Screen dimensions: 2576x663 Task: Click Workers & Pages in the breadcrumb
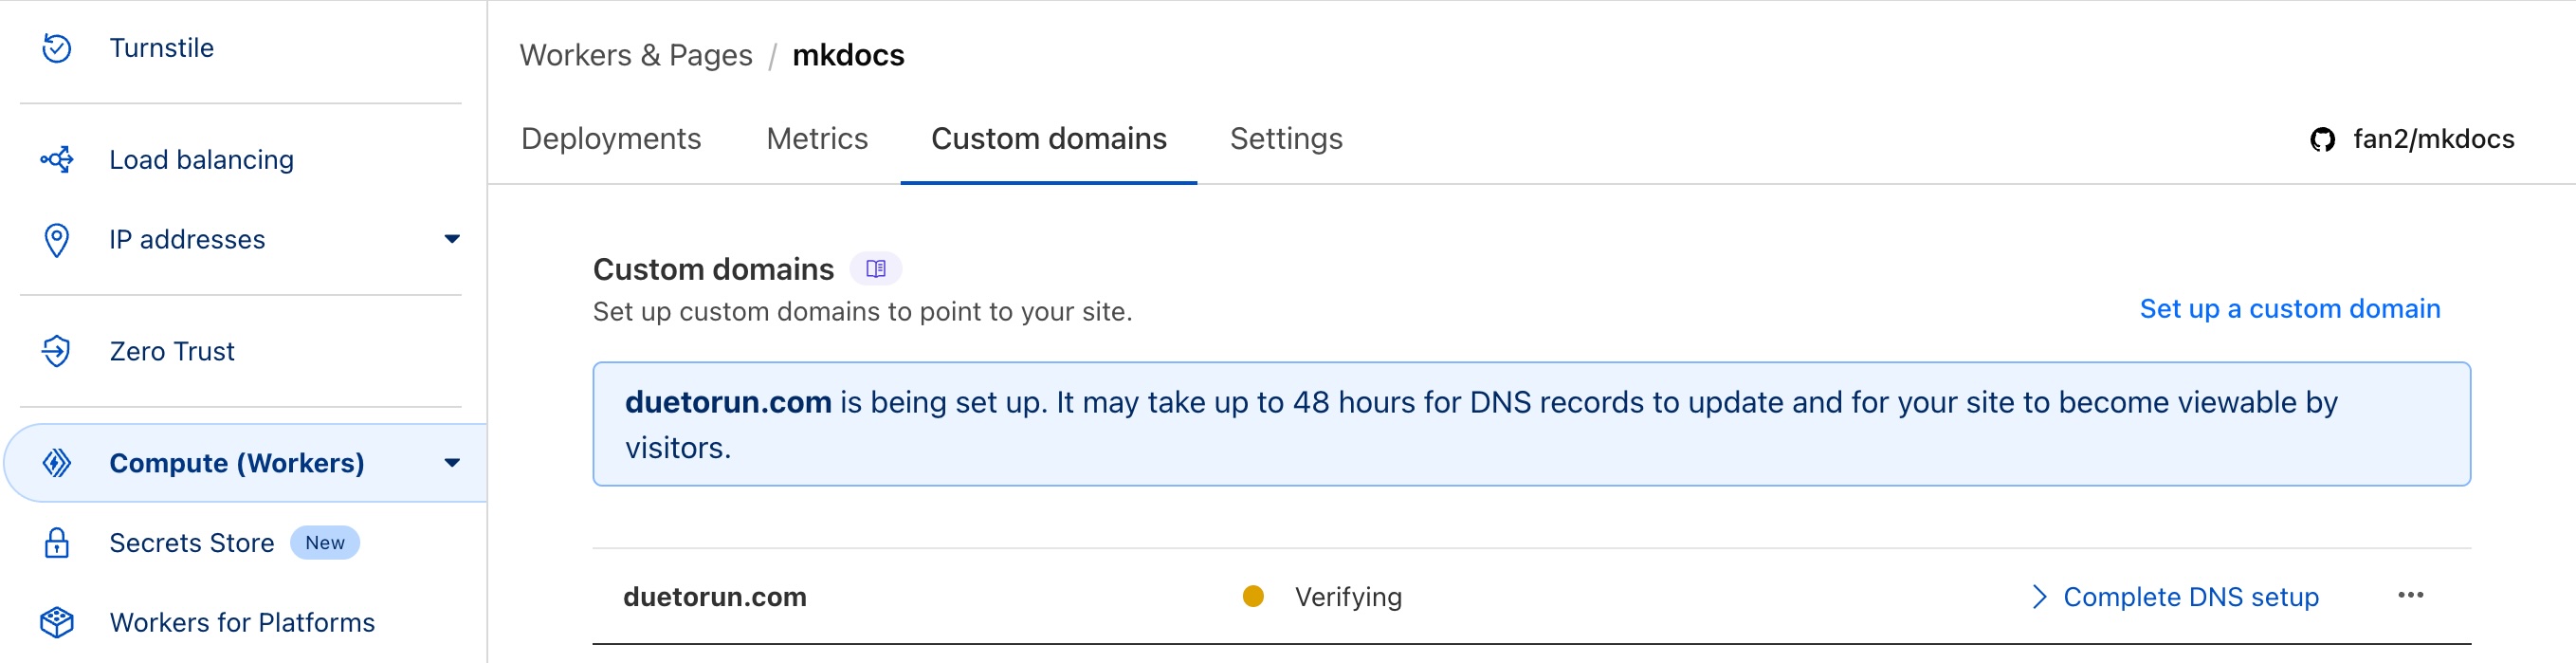[636, 55]
